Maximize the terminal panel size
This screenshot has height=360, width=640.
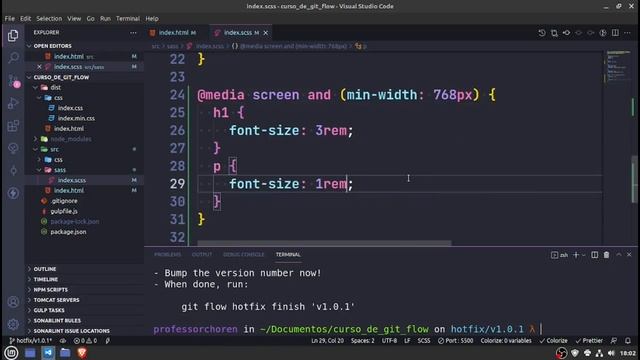point(619,255)
